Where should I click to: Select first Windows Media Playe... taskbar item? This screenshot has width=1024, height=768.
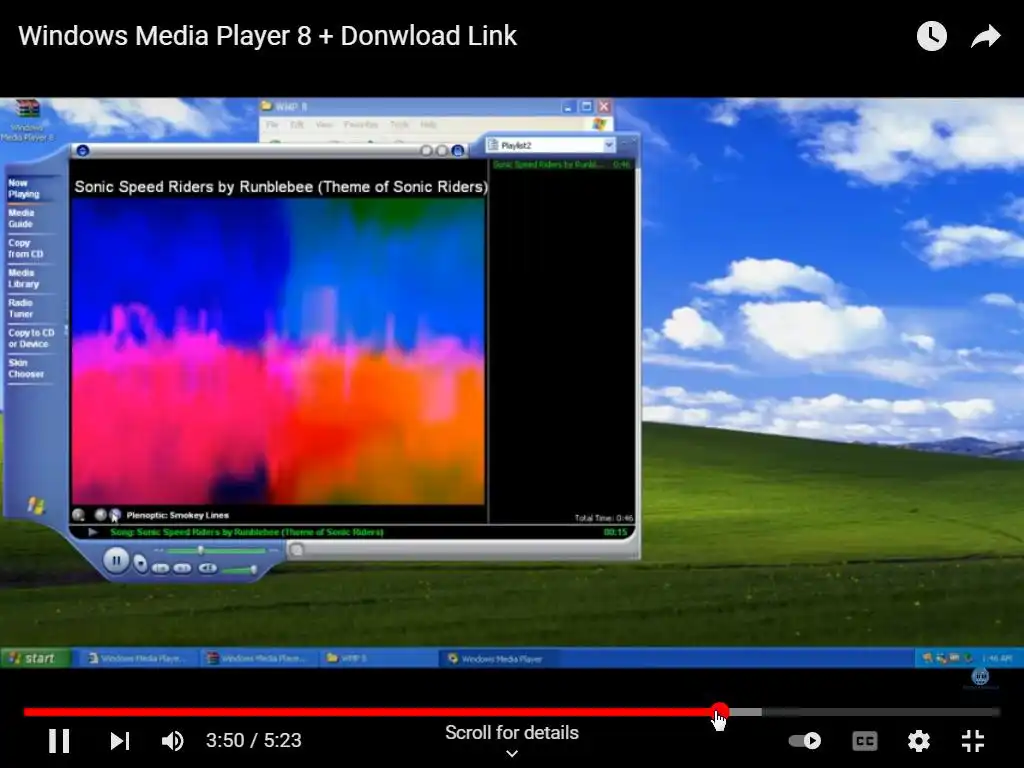coord(139,658)
